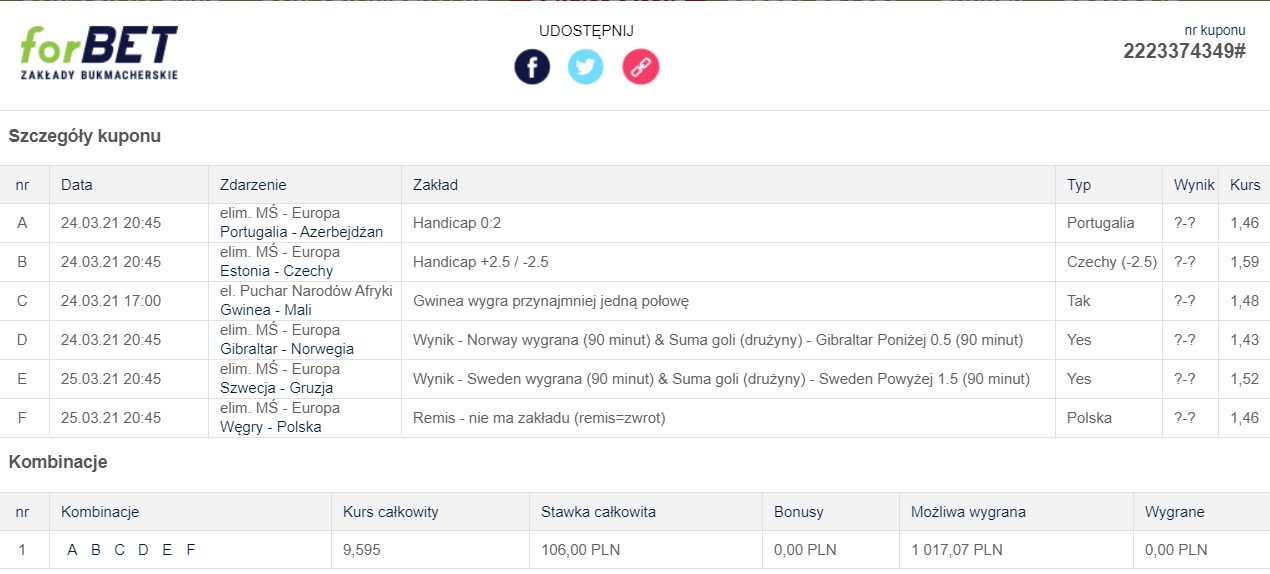The image size is (1270, 574).
Task: Open Węgry - Polska event
Action: coord(271,427)
